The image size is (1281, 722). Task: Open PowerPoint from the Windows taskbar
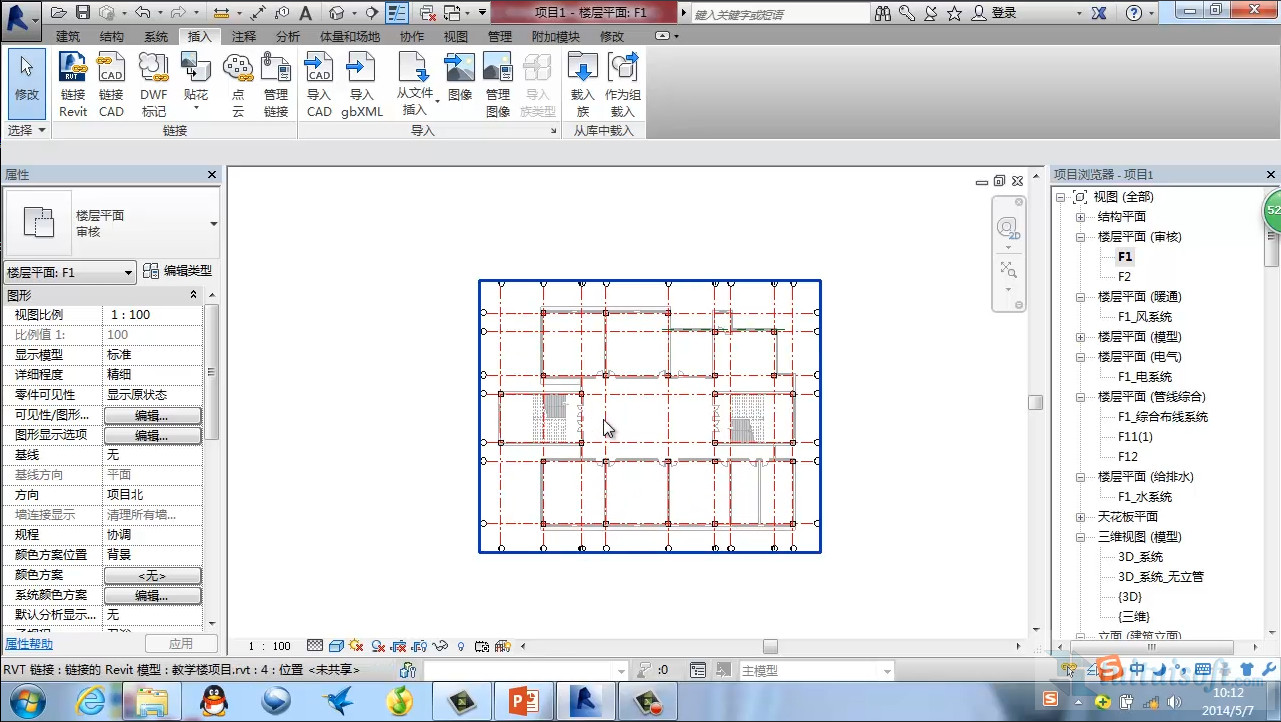click(524, 700)
